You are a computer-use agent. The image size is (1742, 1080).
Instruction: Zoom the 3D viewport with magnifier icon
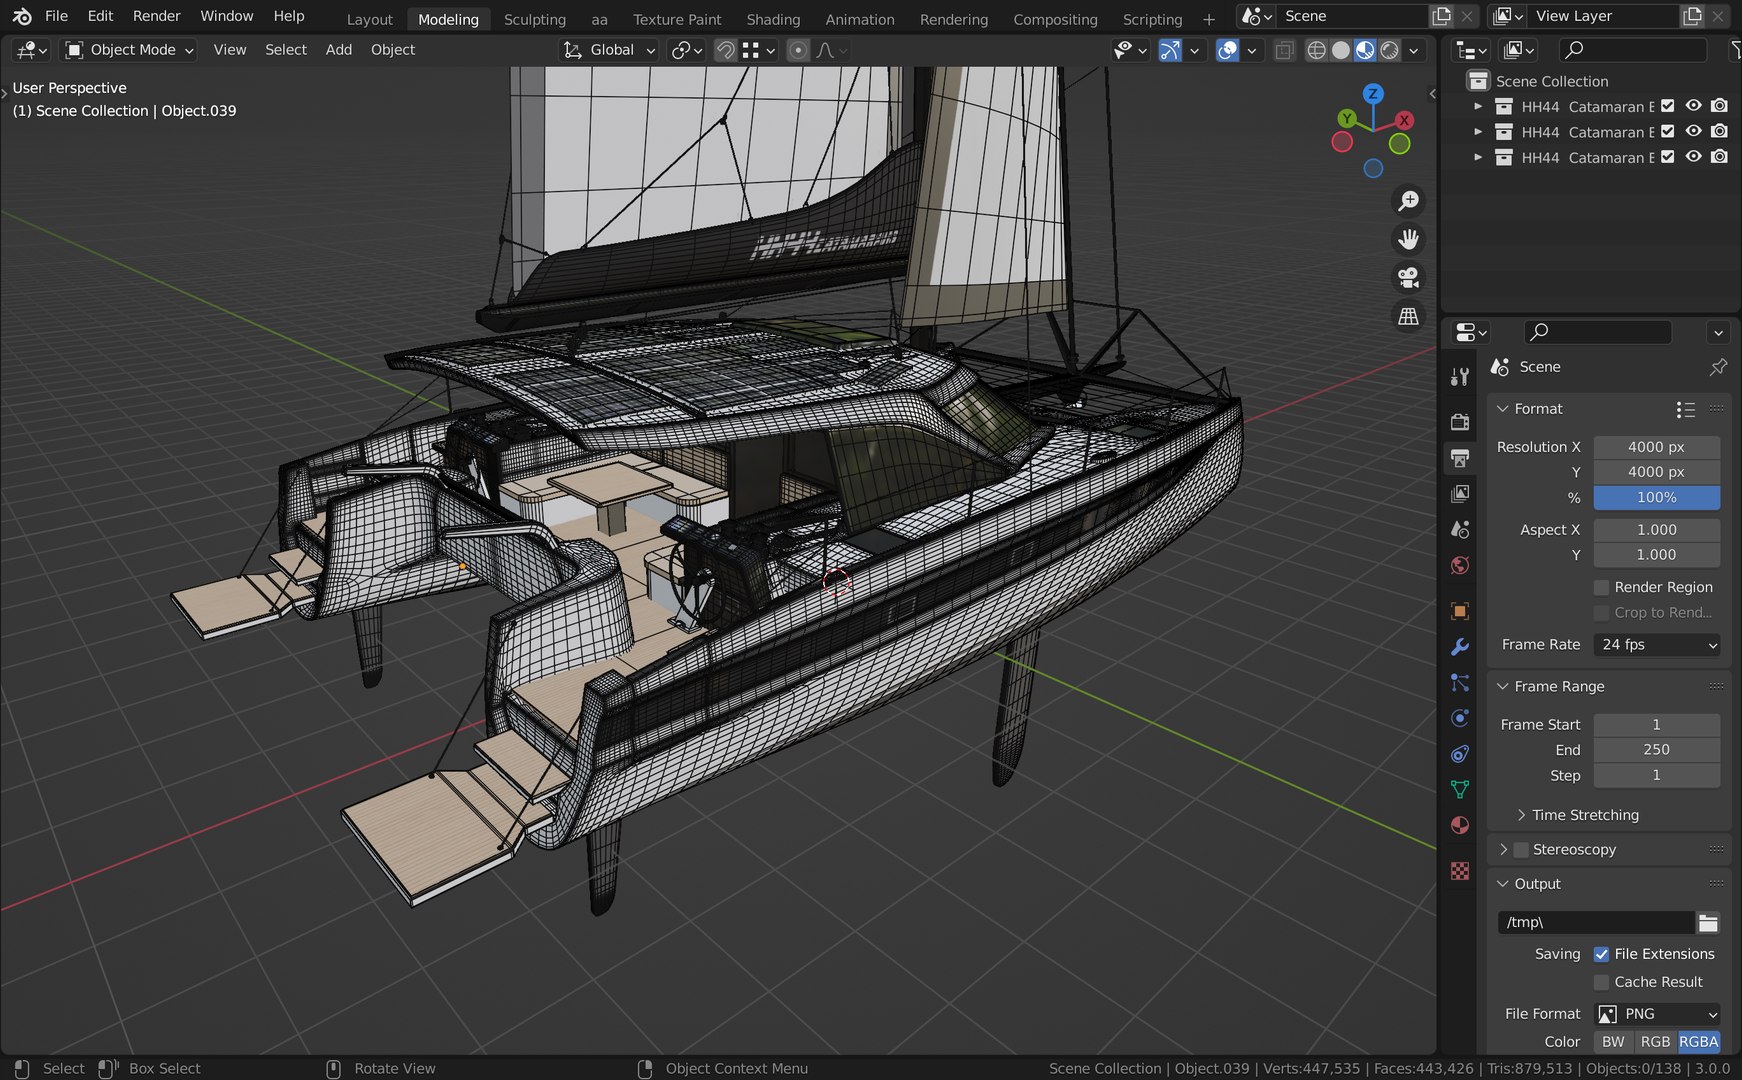click(1408, 201)
